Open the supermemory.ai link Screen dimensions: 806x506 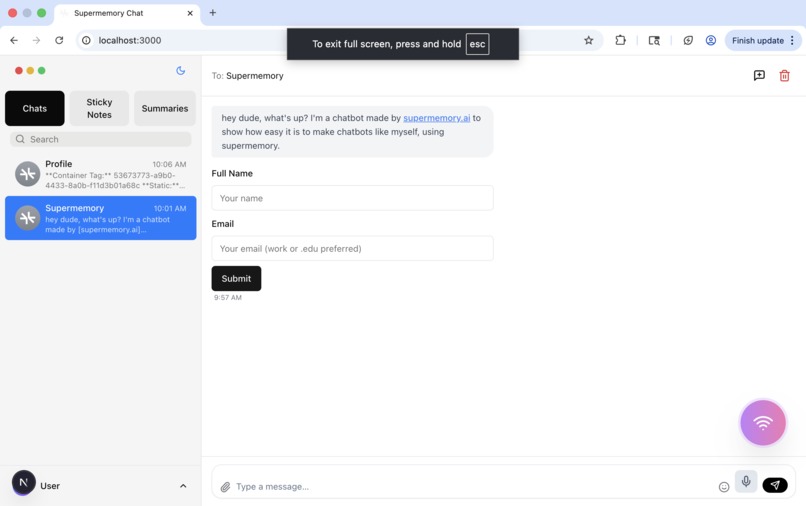[436, 118]
